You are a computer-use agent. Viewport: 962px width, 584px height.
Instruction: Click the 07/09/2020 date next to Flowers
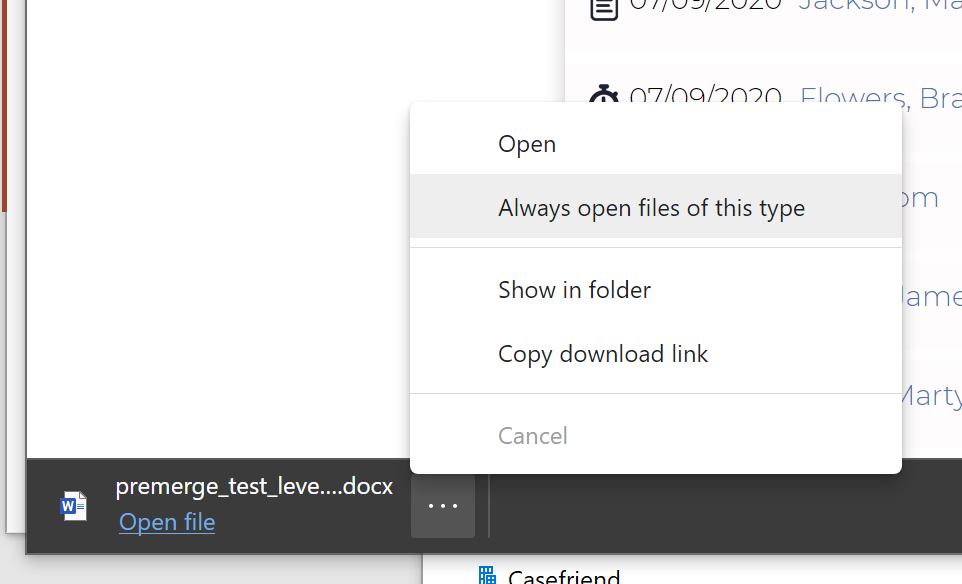(x=706, y=95)
